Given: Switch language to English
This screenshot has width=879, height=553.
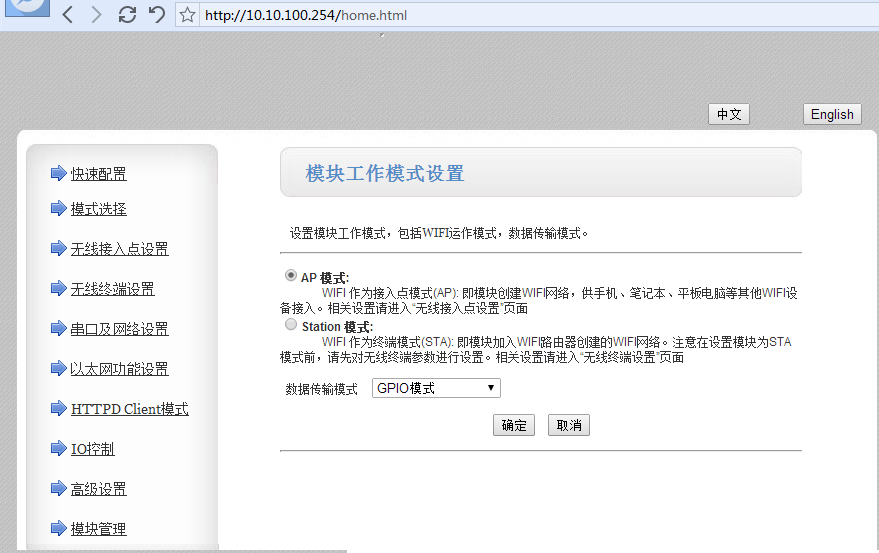Looking at the screenshot, I should (x=831, y=114).
